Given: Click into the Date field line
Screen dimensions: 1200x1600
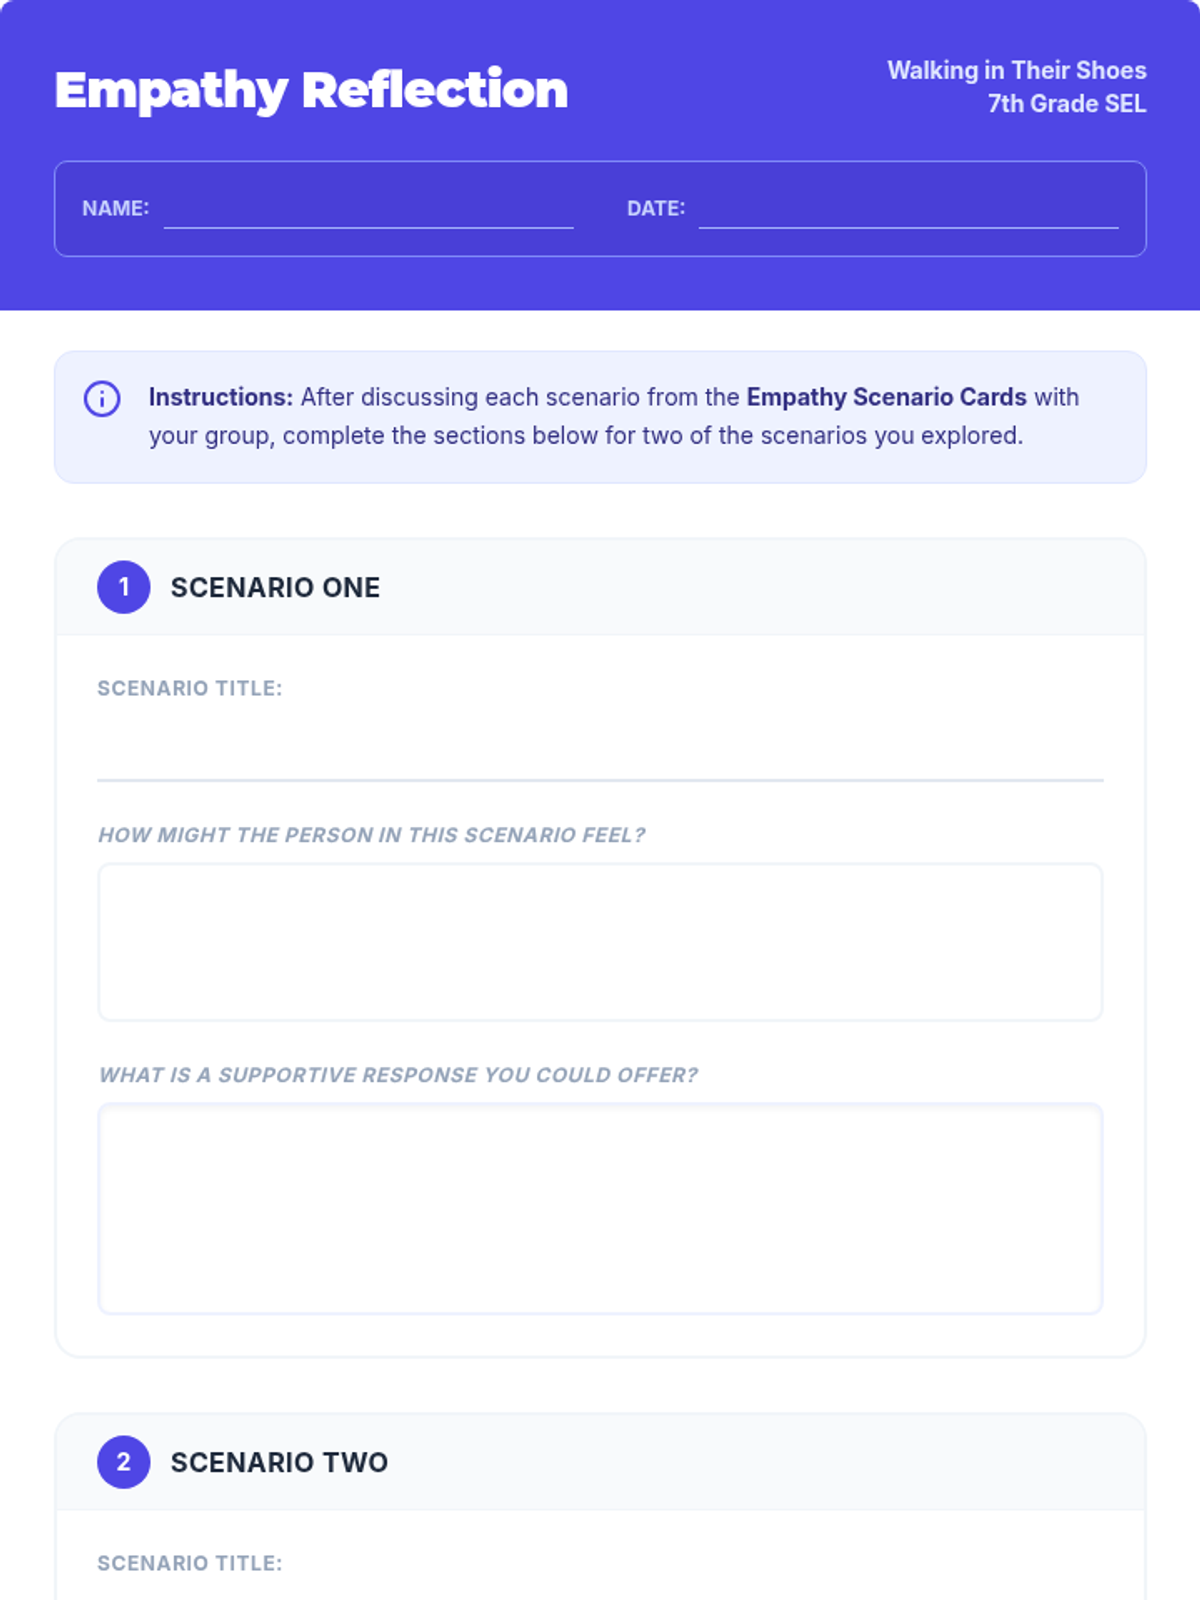Looking at the screenshot, I should (x=908, y=210).
